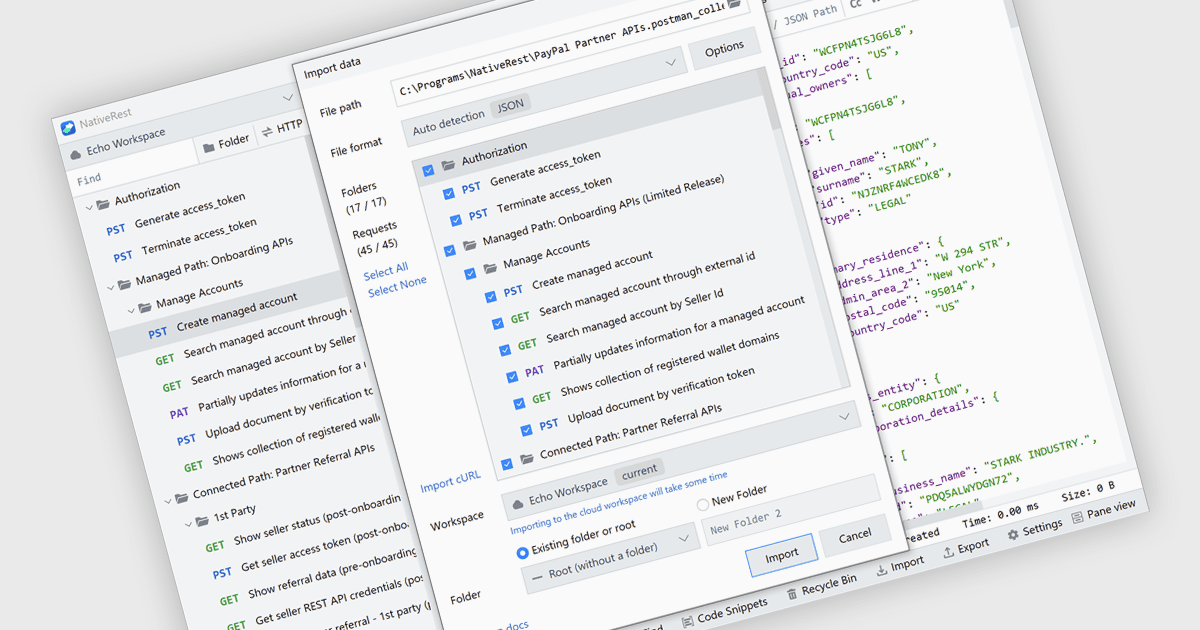
Task: Click PST icon of sidebar Terminate access_token
Action: click(123, 256)
